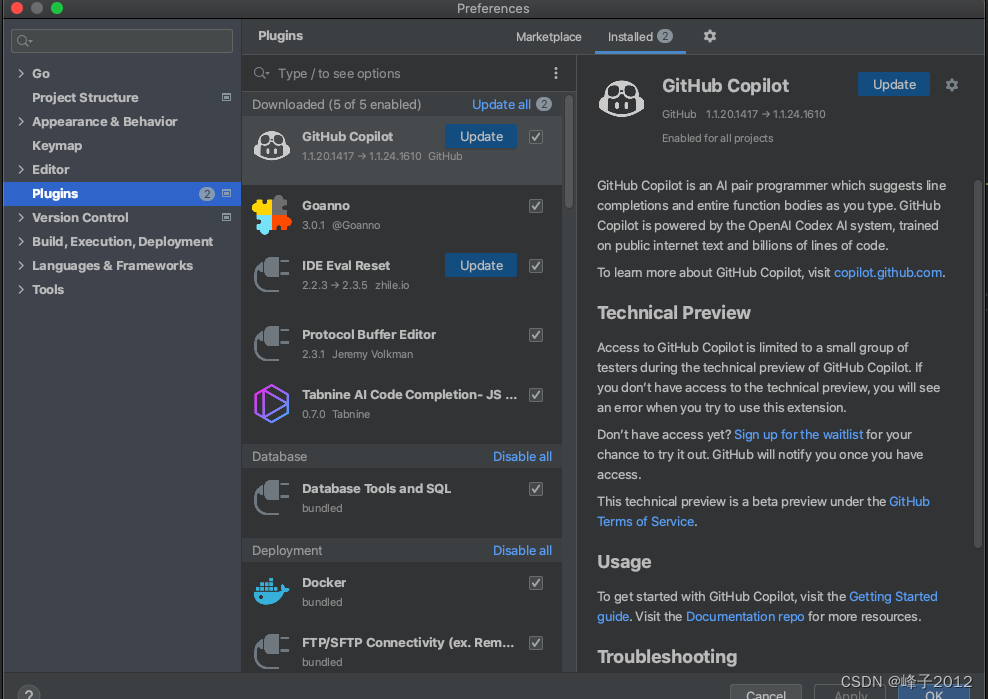Viewport: 988px width, 699px height.
Task: Click the large GitHub Copilot logo in details
Action: 621,100
